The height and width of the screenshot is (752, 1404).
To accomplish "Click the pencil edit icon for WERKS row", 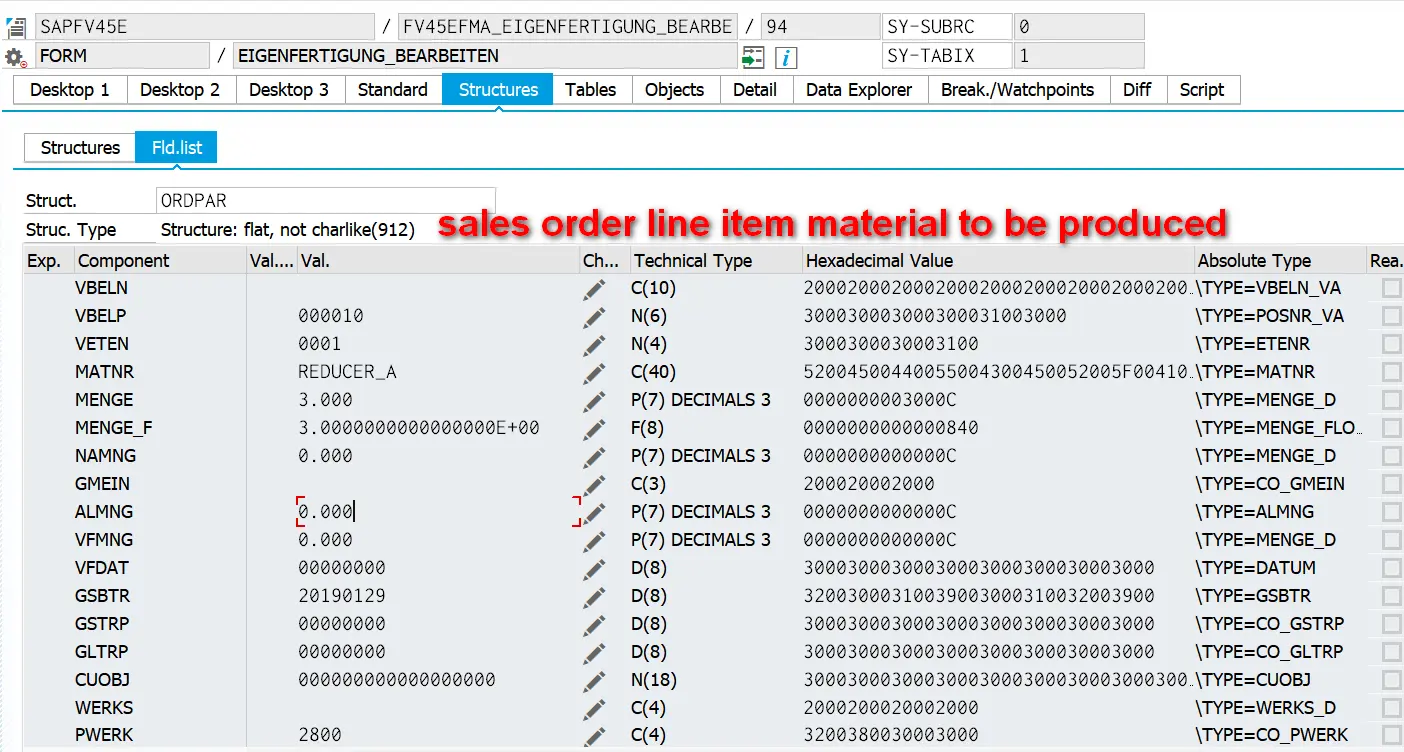I will point(595,708).
